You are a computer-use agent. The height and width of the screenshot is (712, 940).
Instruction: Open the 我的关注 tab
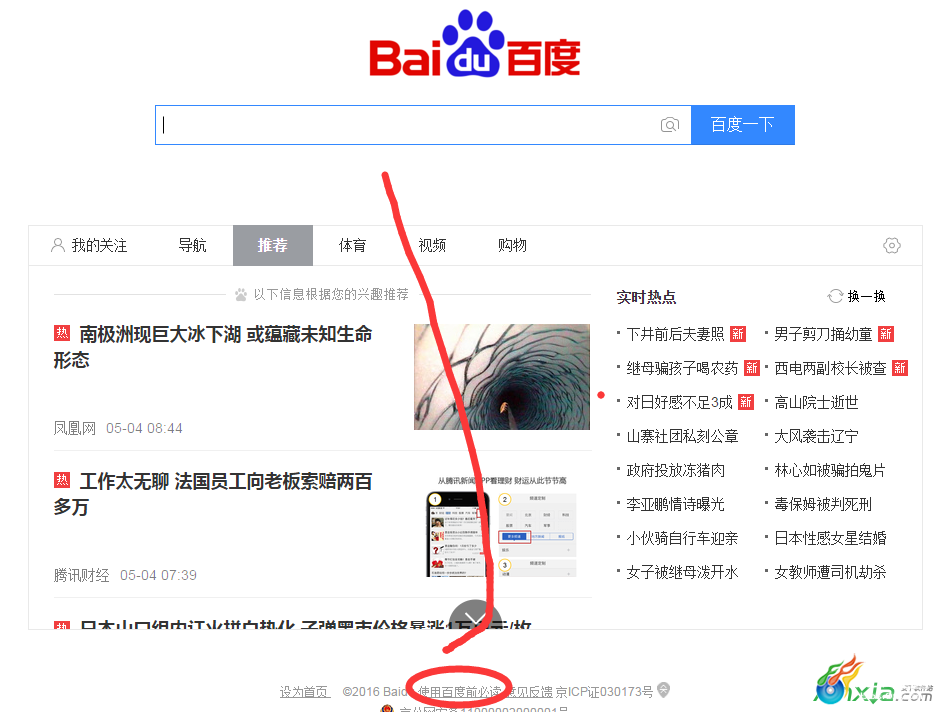89,245
